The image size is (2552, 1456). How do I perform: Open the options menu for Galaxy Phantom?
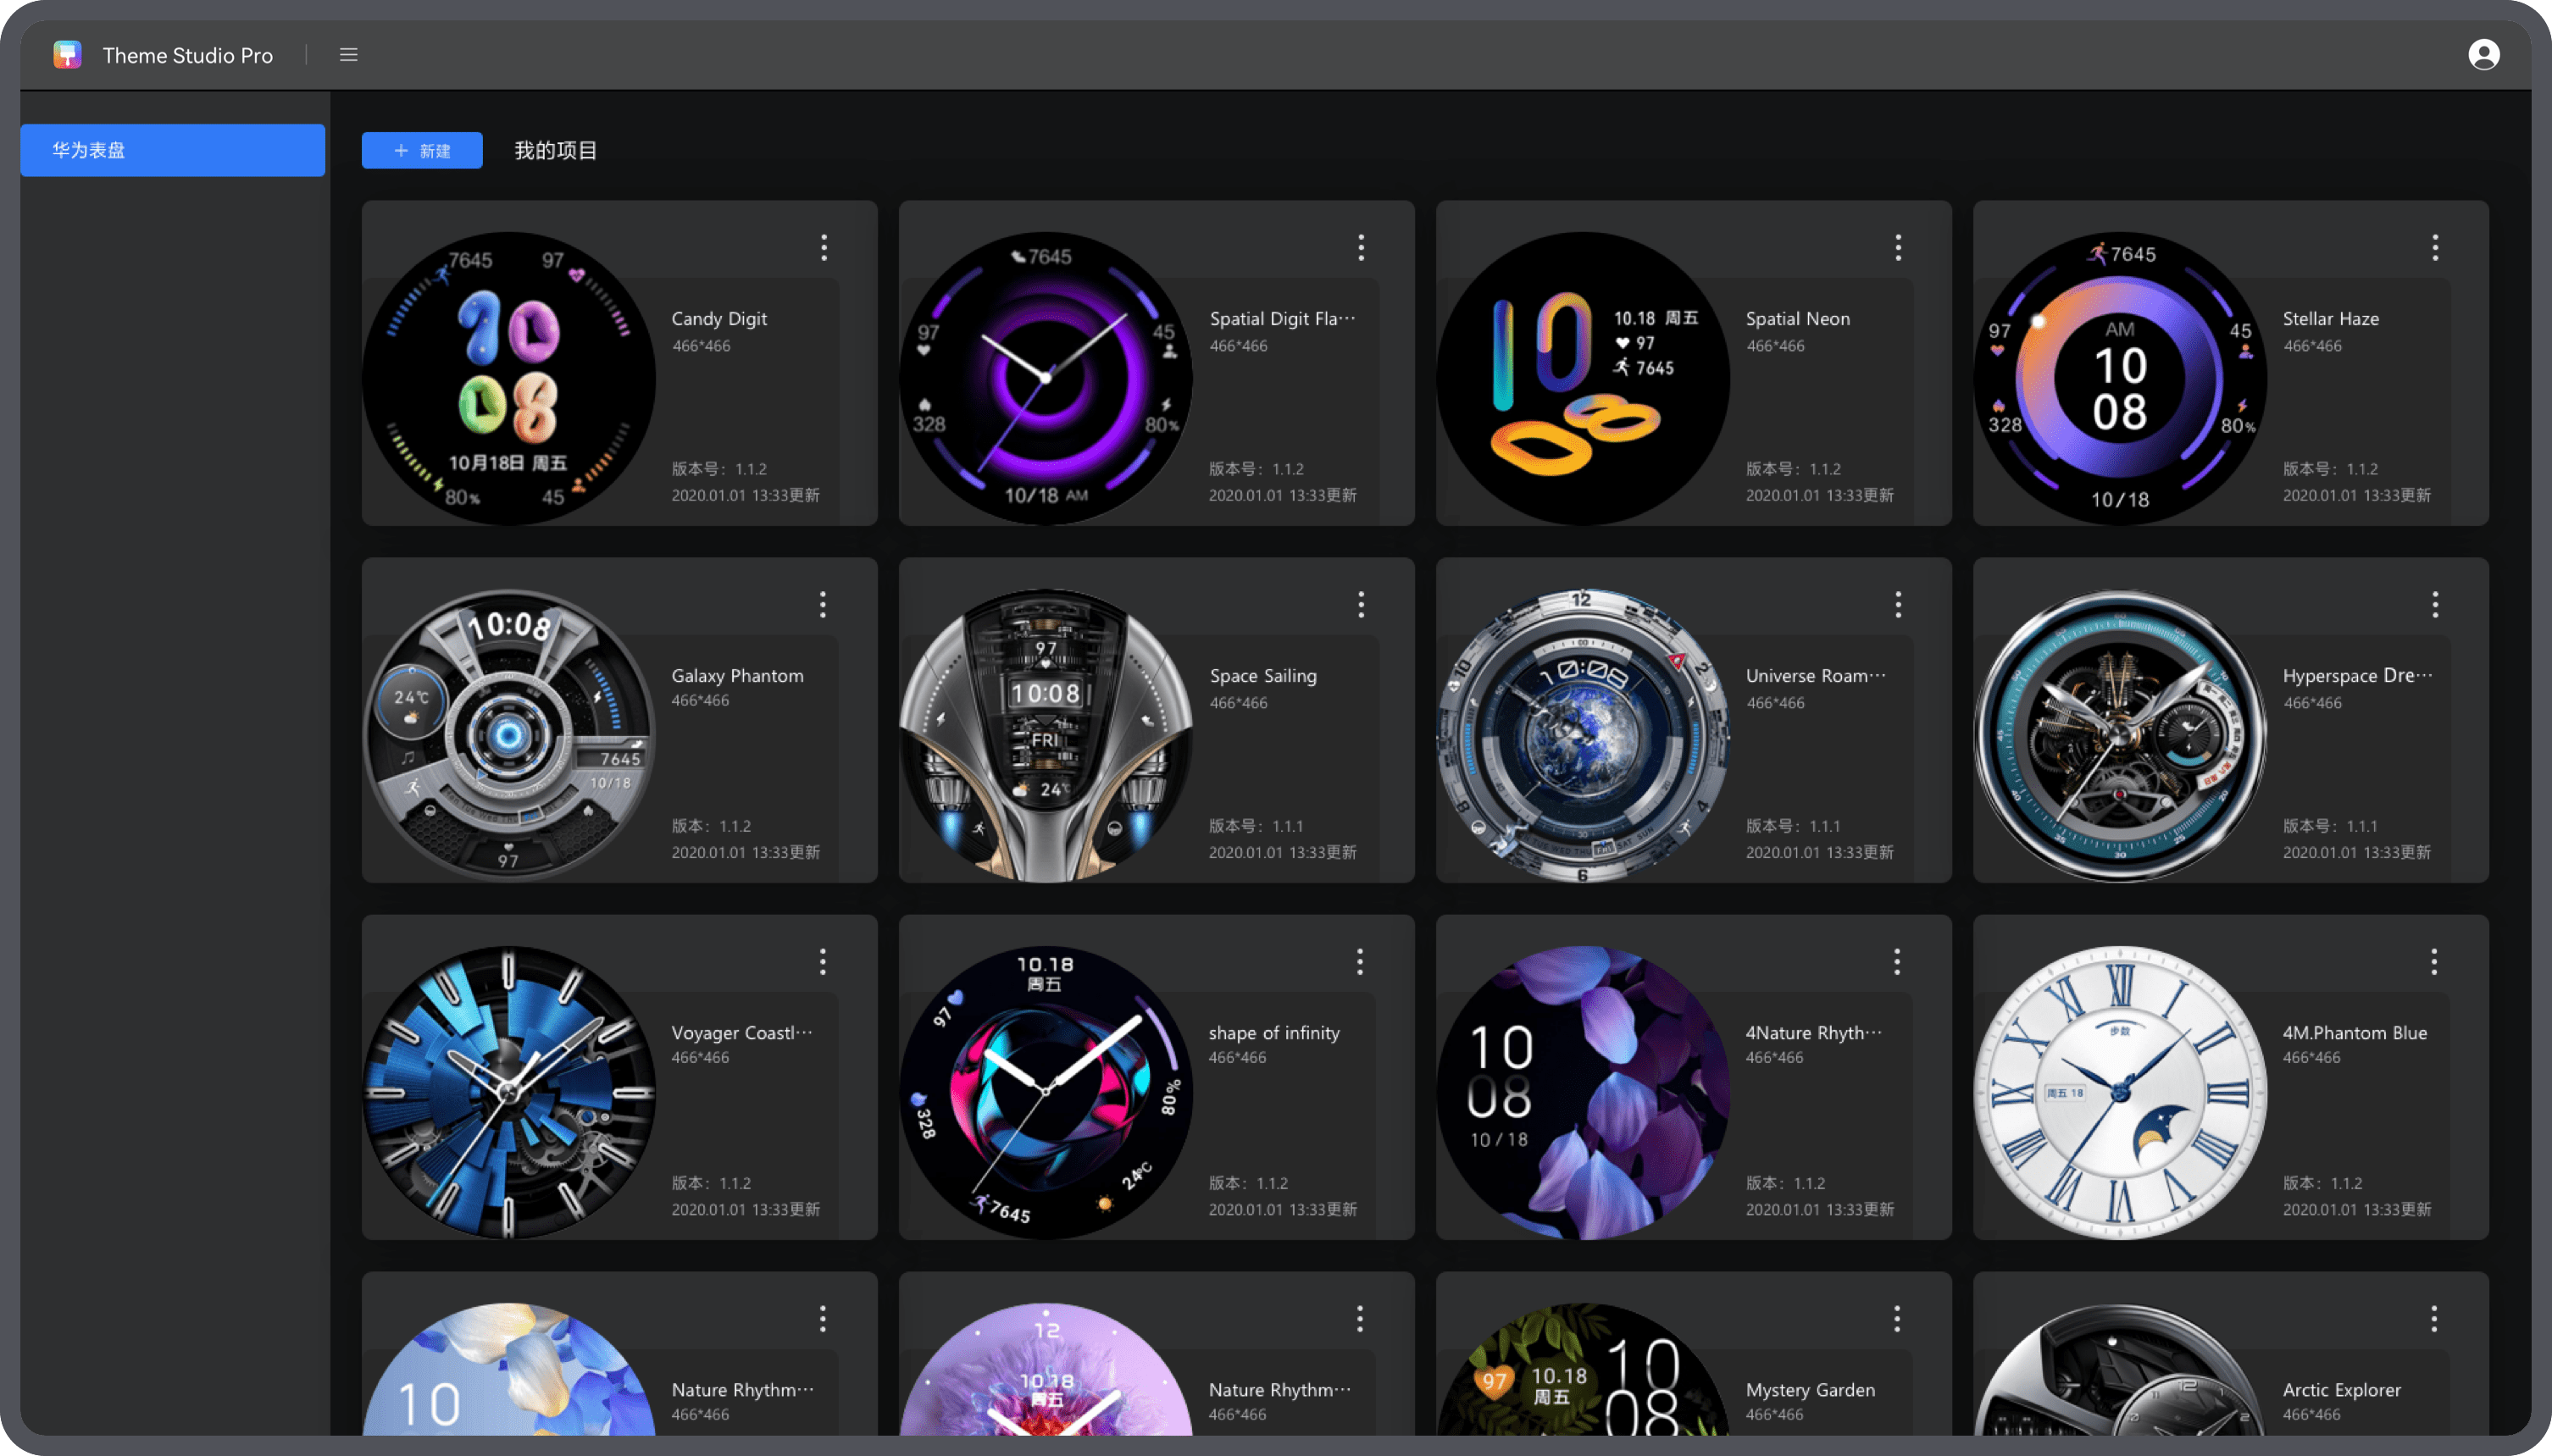point(823,604)
